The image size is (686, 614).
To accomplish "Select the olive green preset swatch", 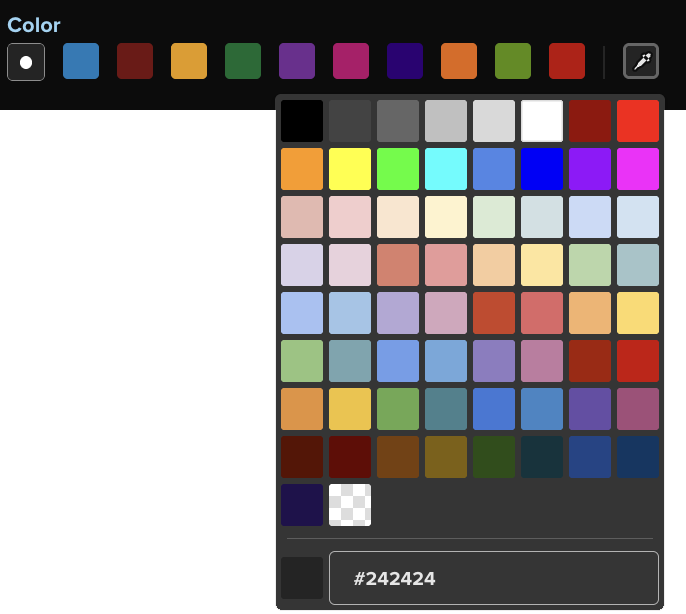I will click(x=513, y=61).
